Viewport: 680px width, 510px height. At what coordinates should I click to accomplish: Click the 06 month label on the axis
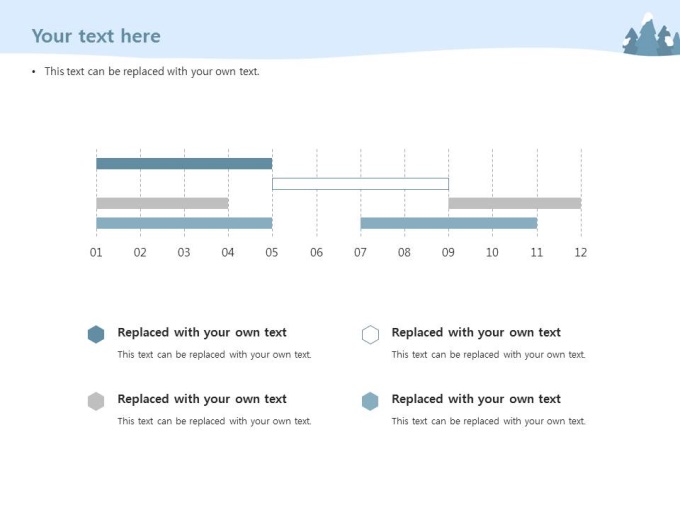point(317,252)
